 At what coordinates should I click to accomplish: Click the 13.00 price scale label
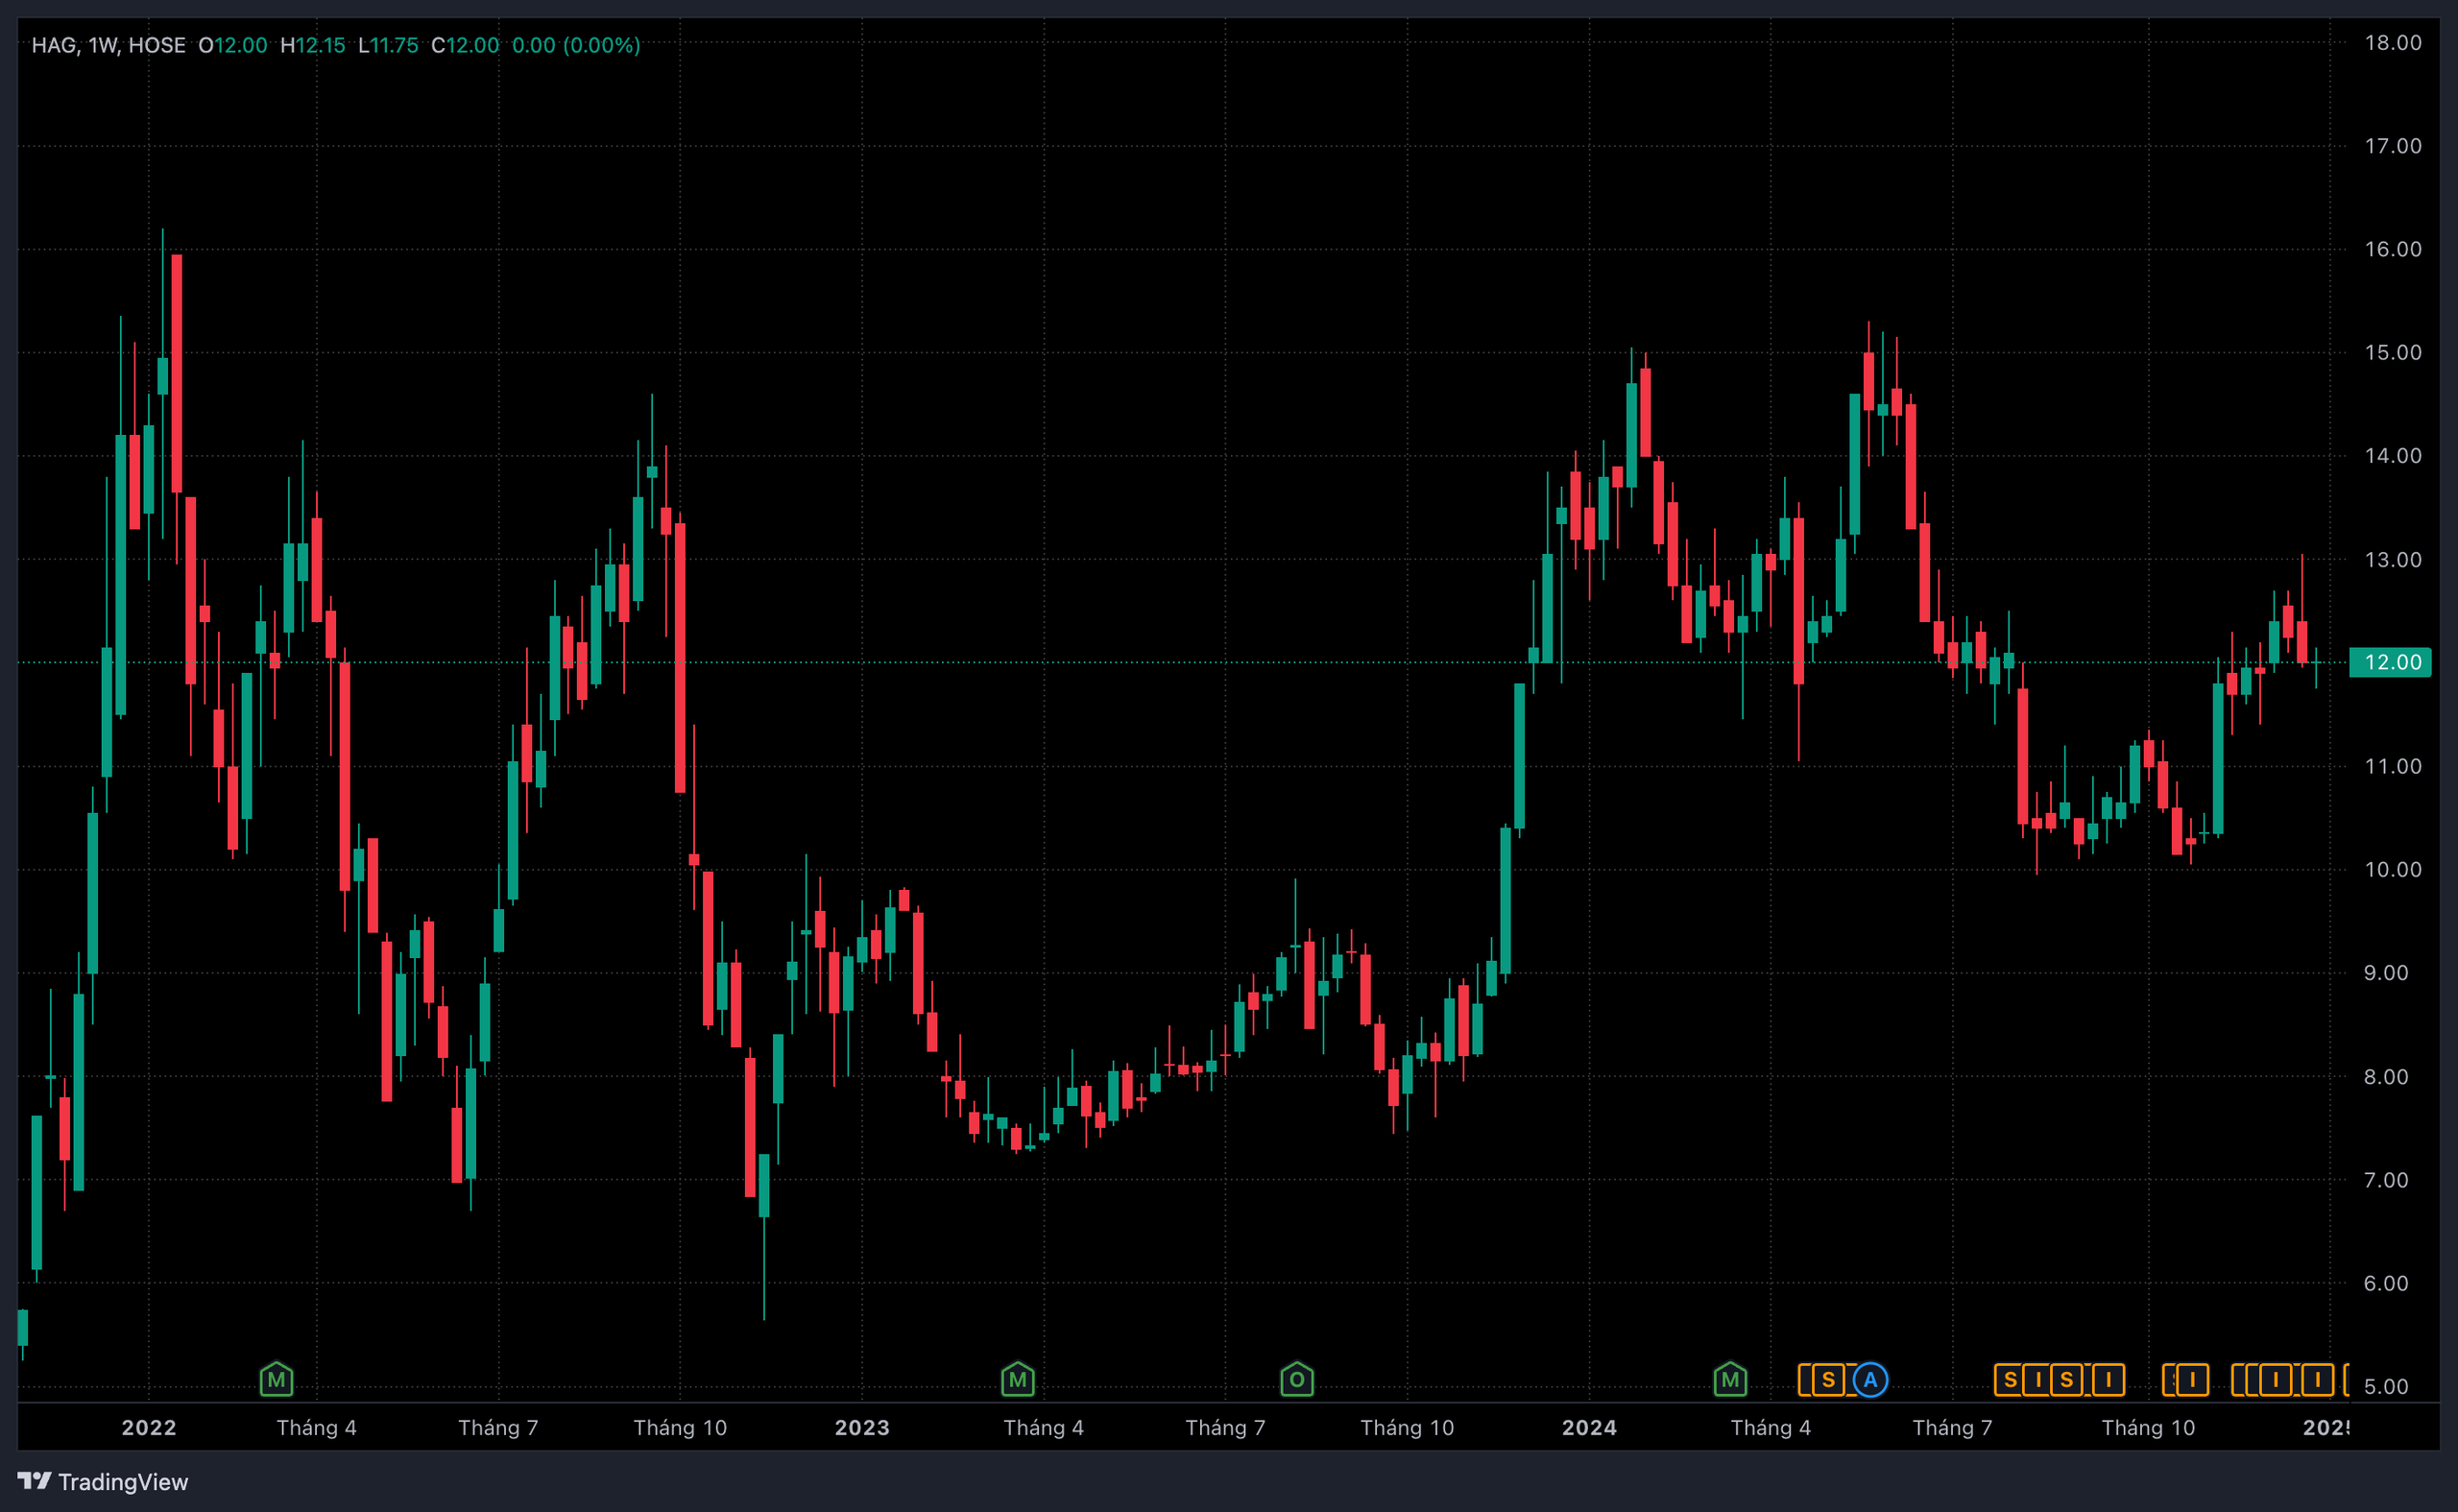click(2393, 559)
